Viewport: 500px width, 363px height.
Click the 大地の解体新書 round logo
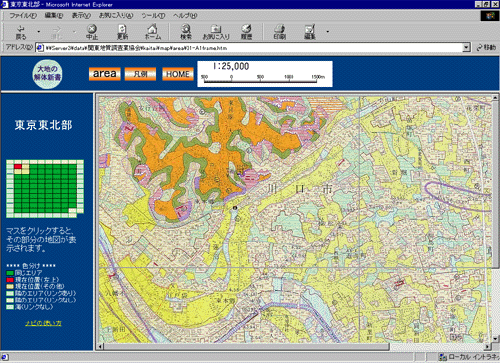[47, 73]
